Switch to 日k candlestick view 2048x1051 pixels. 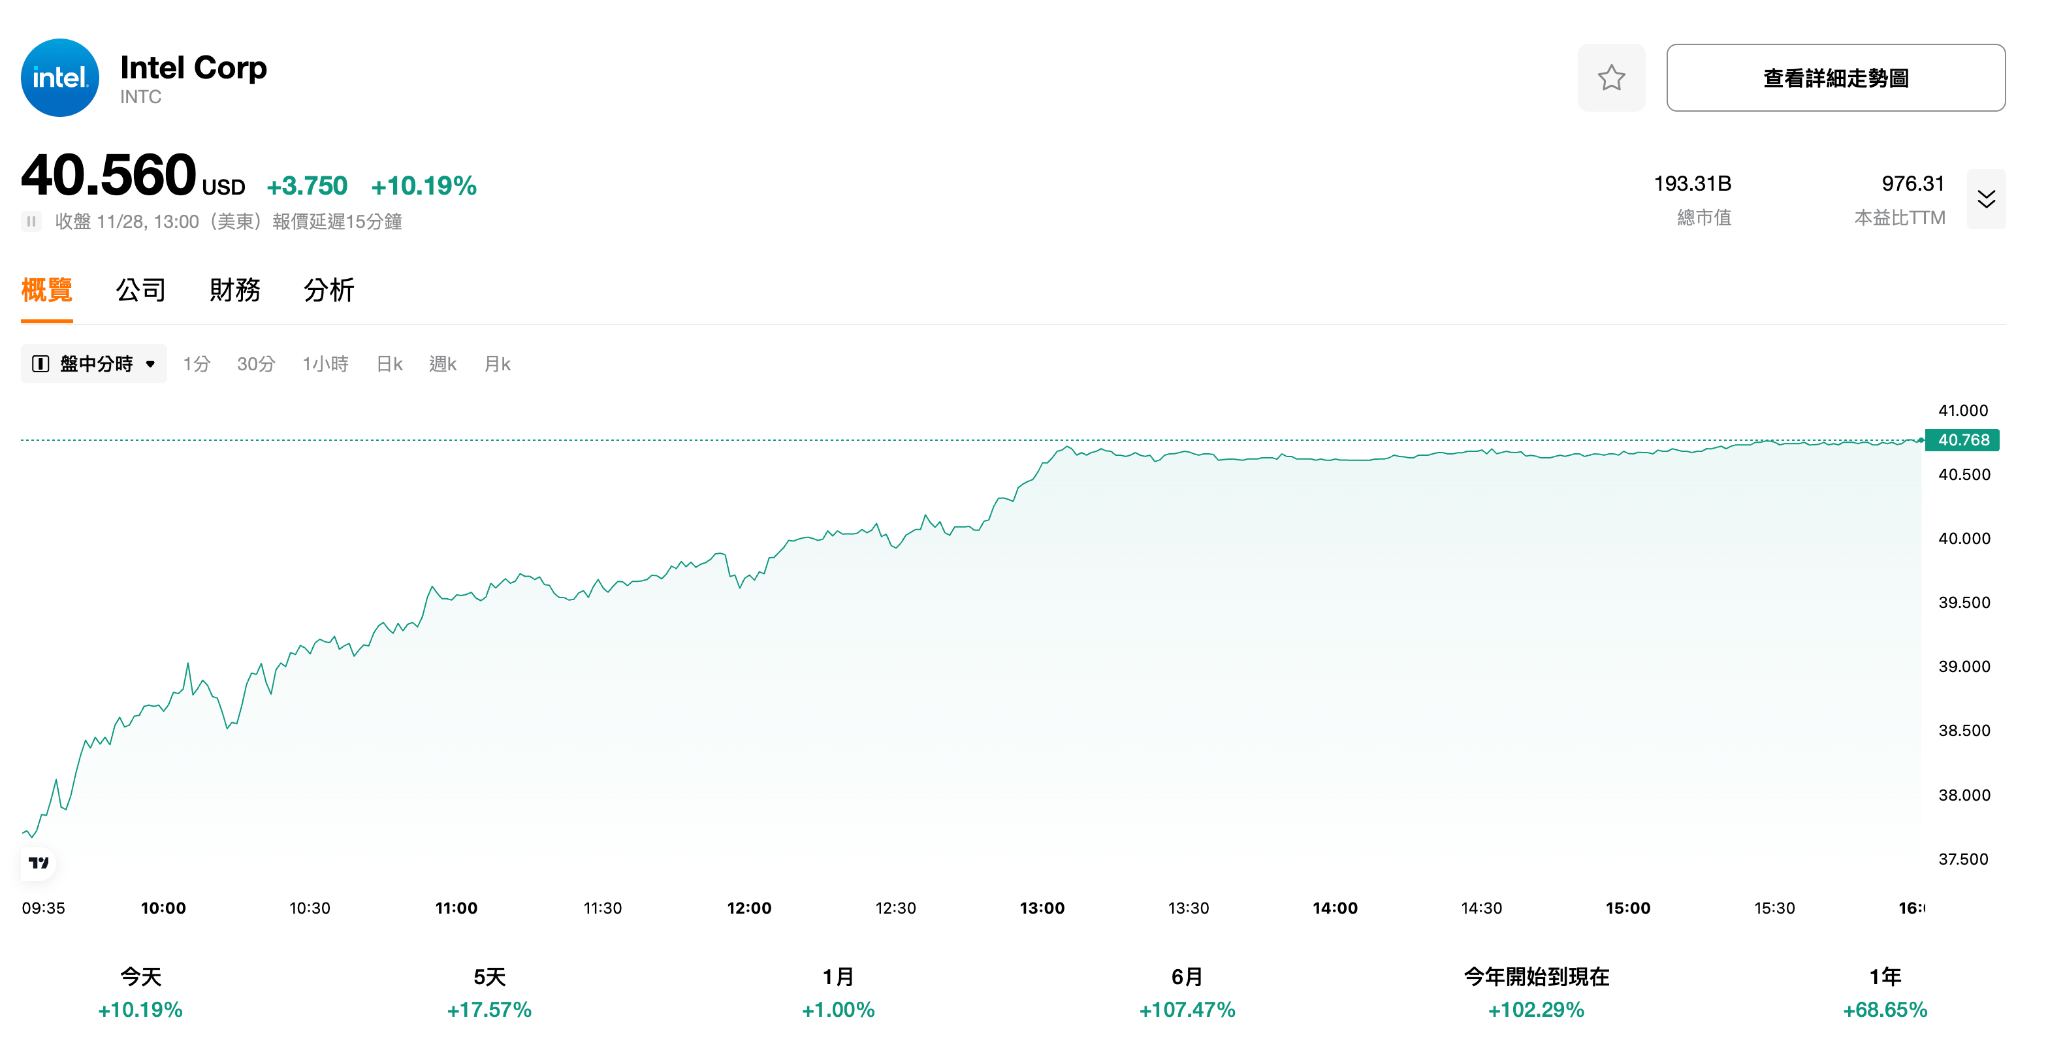(389, 364)
